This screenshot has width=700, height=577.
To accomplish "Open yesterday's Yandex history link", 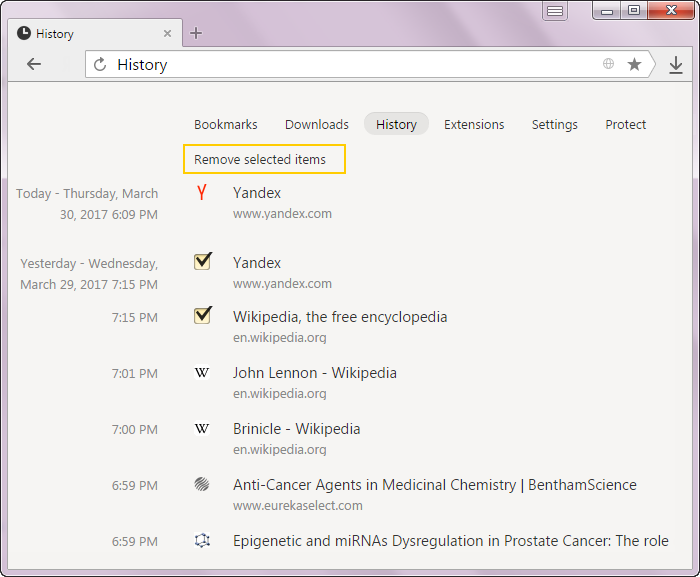I will tap(257, 263).
